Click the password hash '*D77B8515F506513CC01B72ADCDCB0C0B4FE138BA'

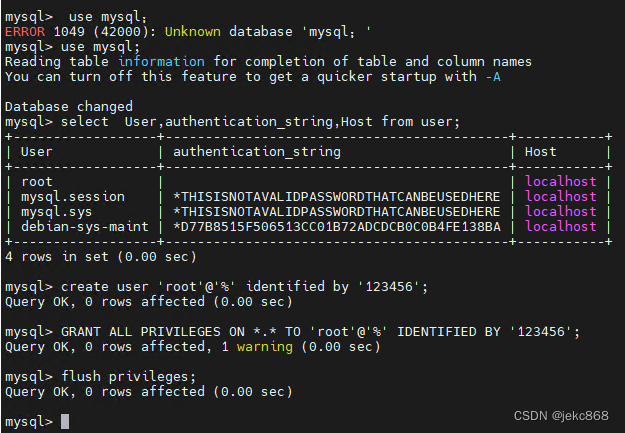(x=337, y=226)
